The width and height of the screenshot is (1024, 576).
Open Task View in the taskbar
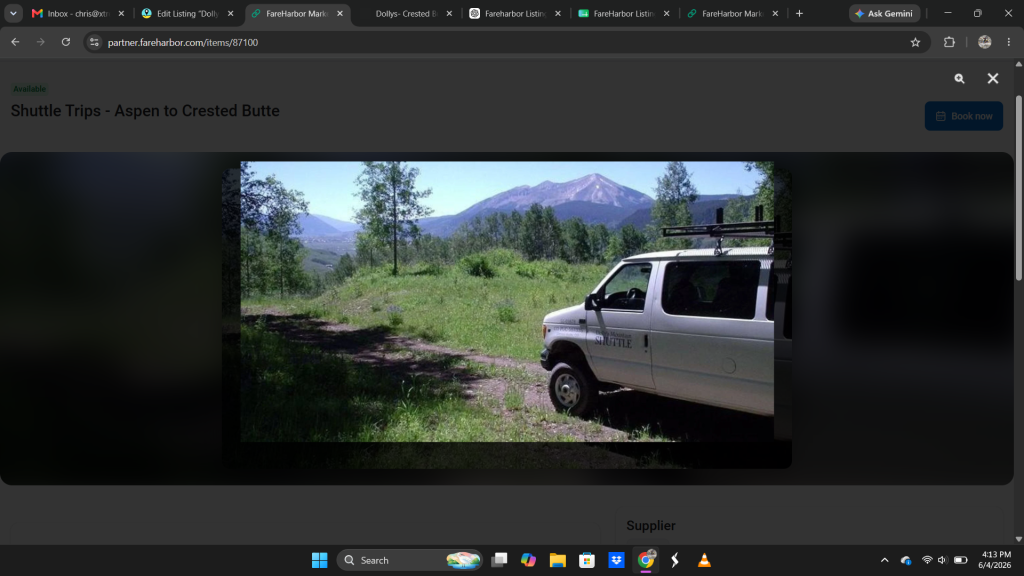click(x=499, y=560)
